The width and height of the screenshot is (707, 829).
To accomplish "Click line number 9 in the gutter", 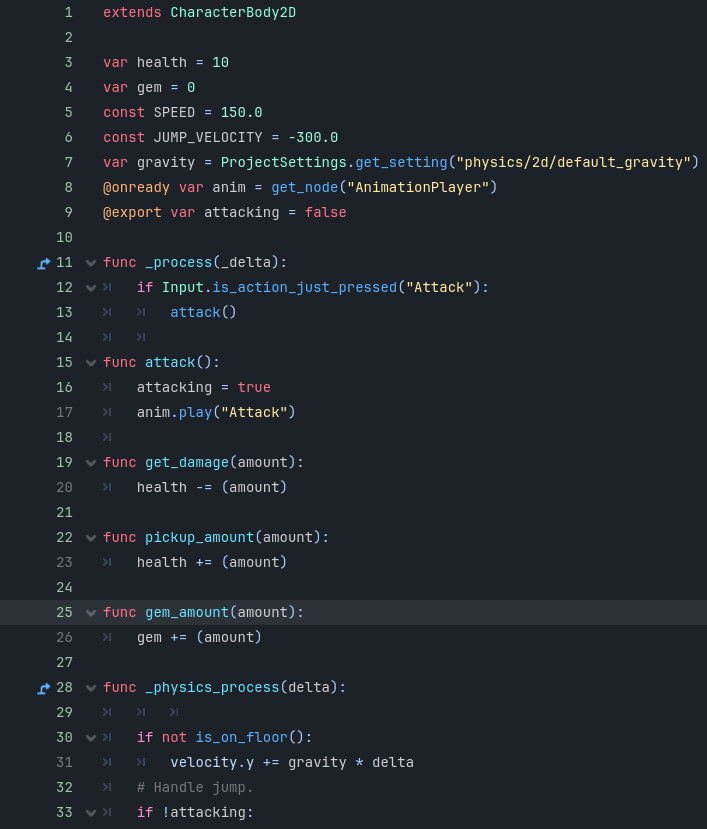I will tap(68, 212).
